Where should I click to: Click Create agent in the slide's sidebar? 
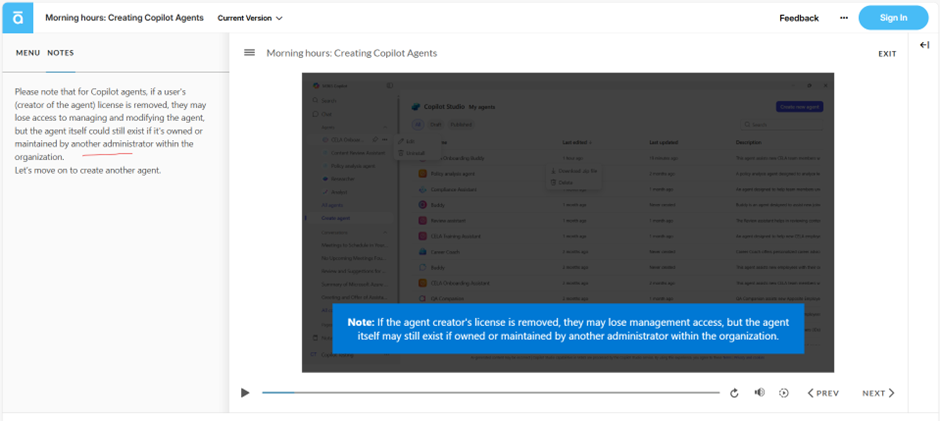pos(335,218)
